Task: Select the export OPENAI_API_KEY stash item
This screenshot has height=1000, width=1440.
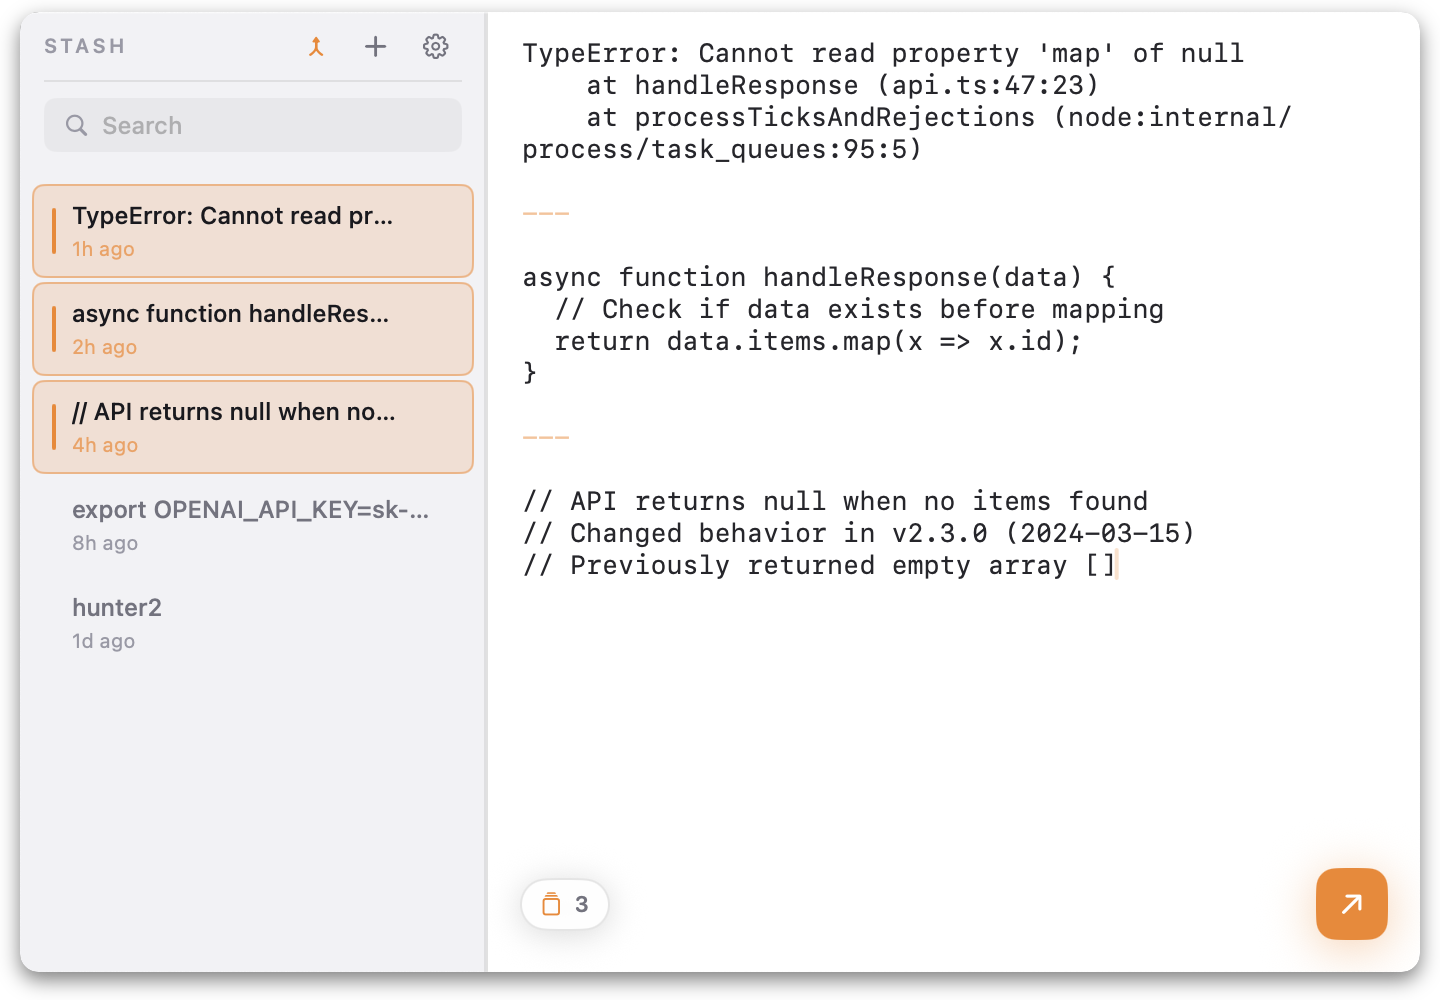Action: [252, 524]
